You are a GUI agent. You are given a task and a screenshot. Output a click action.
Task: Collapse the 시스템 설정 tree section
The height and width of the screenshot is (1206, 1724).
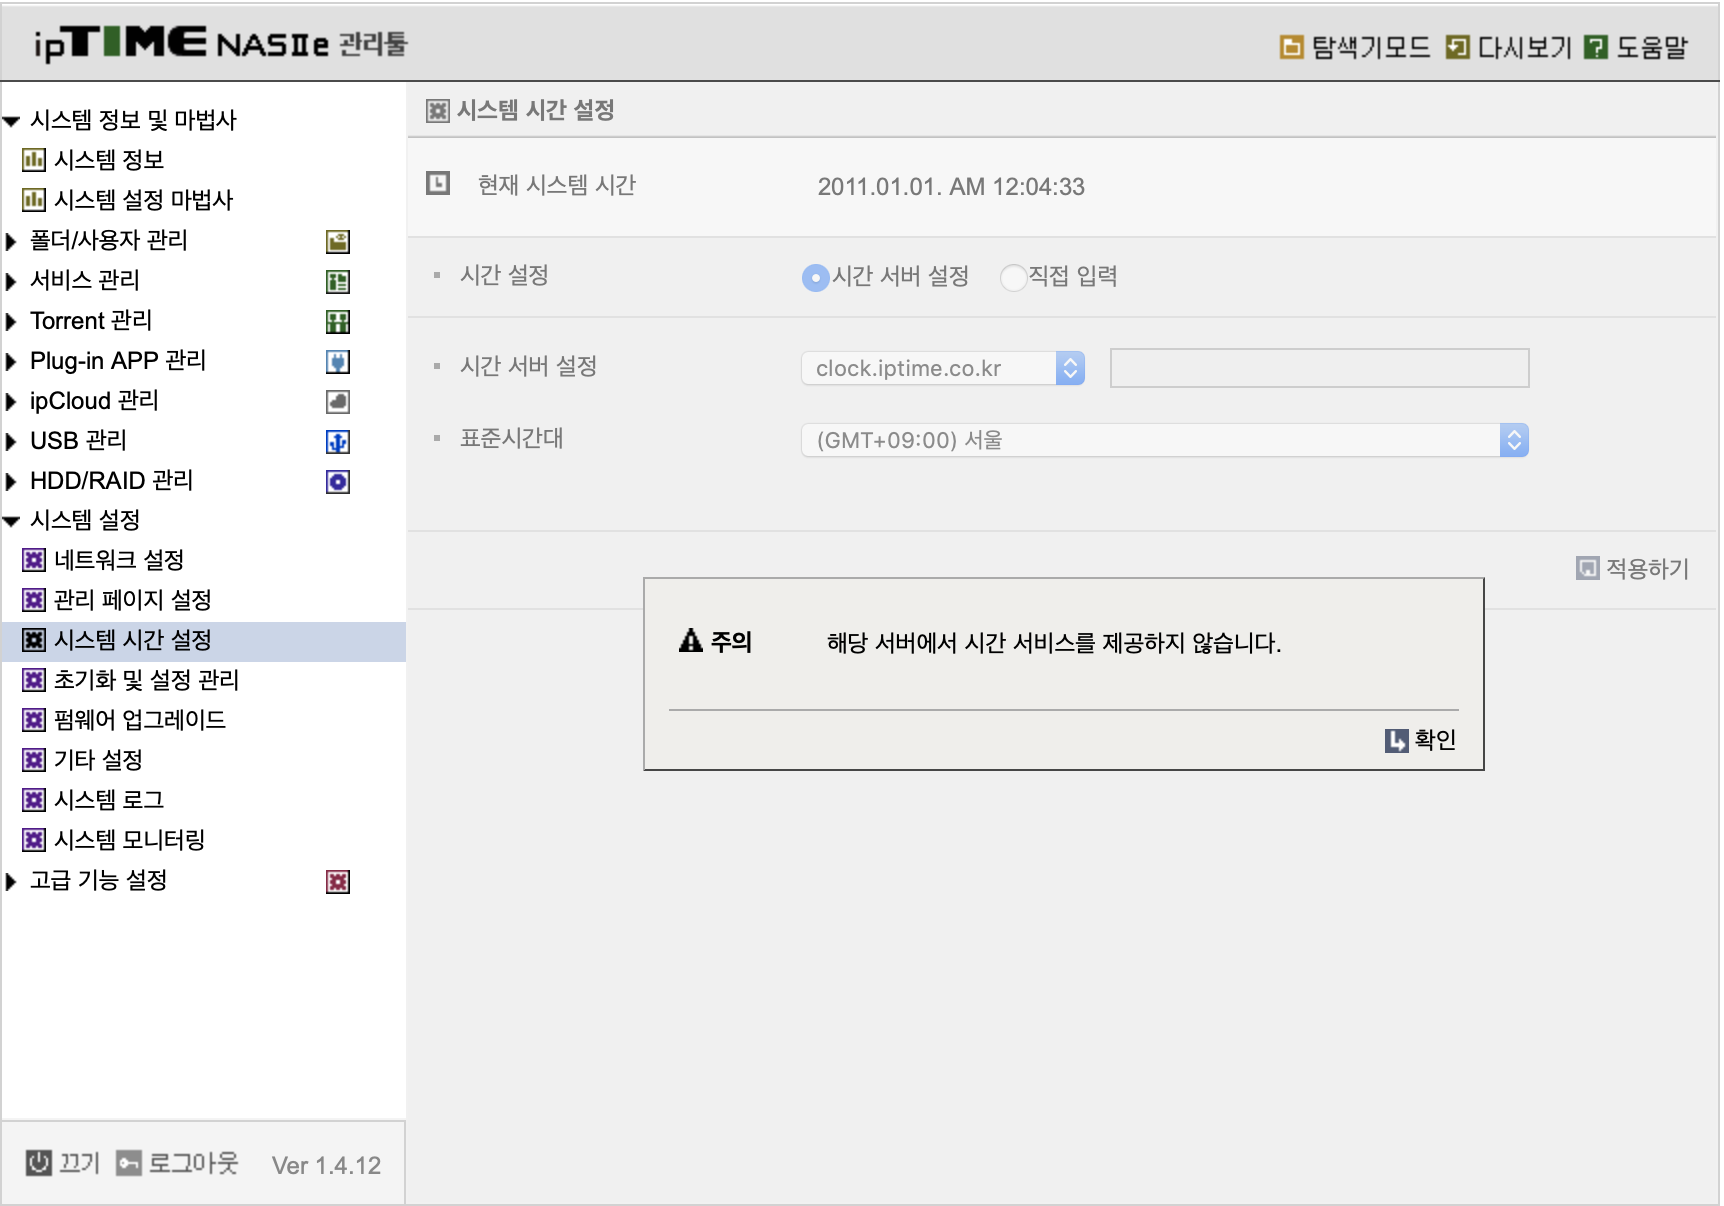(x=12, y=521)
